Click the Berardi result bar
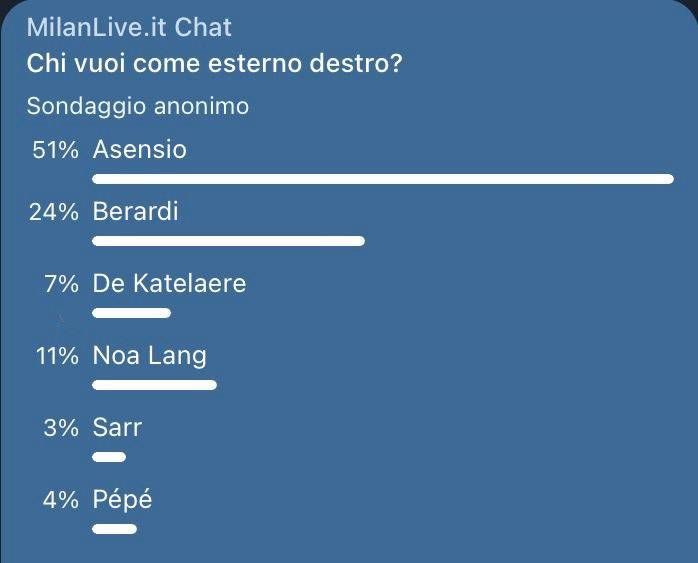 [x=228, y=241]
